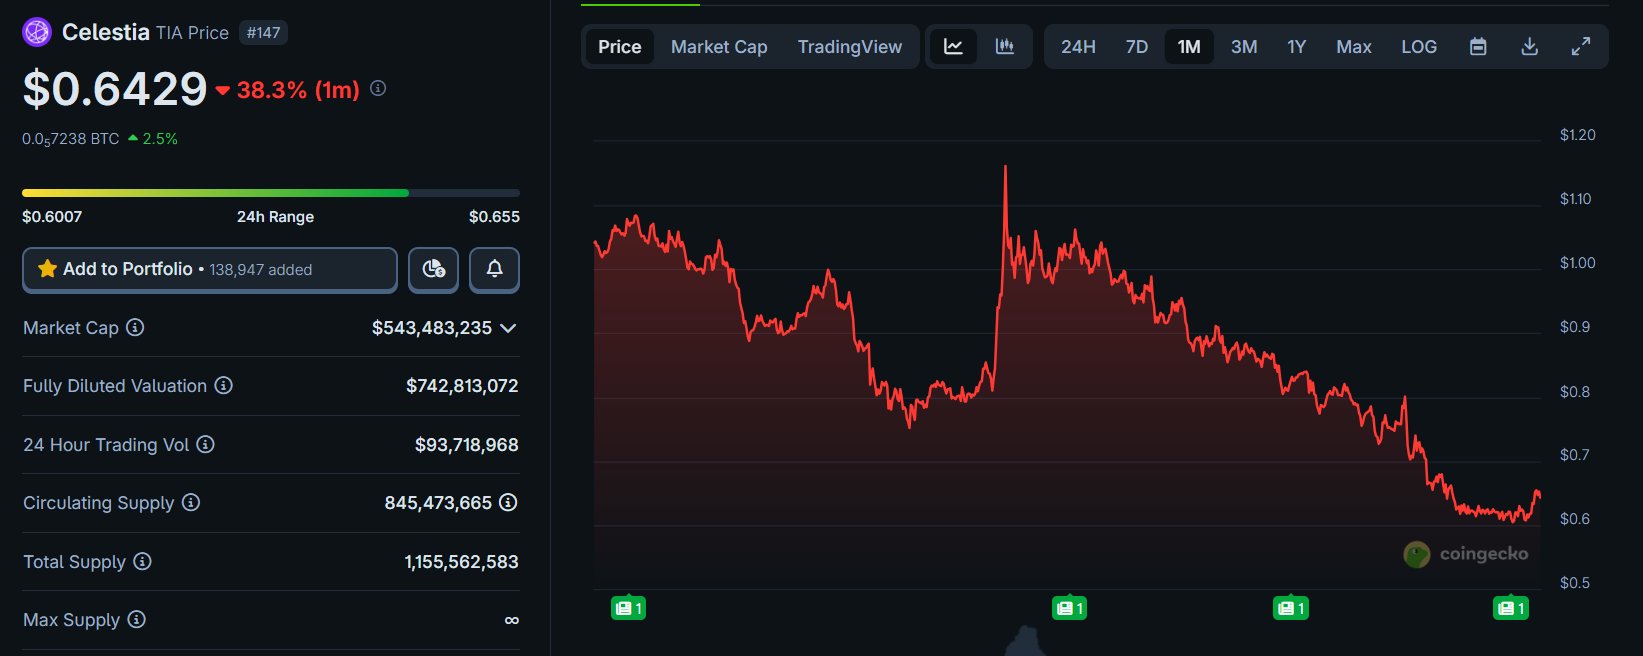1643x656 pixels.
Task: Switch to TradingView tab
Action: coord(850,47)
